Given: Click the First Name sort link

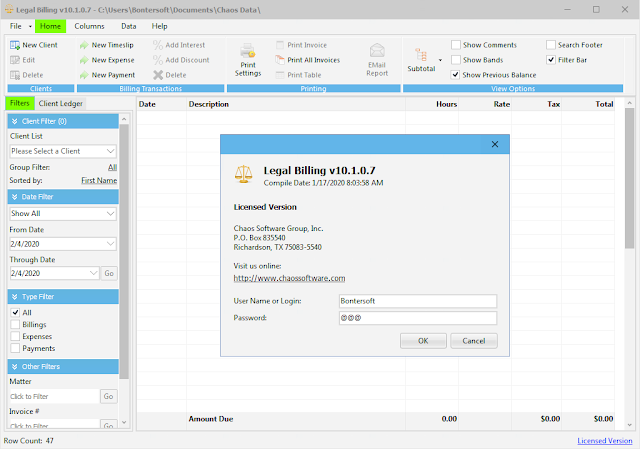Looking at the screenshot, I should [x=99, y=180].
